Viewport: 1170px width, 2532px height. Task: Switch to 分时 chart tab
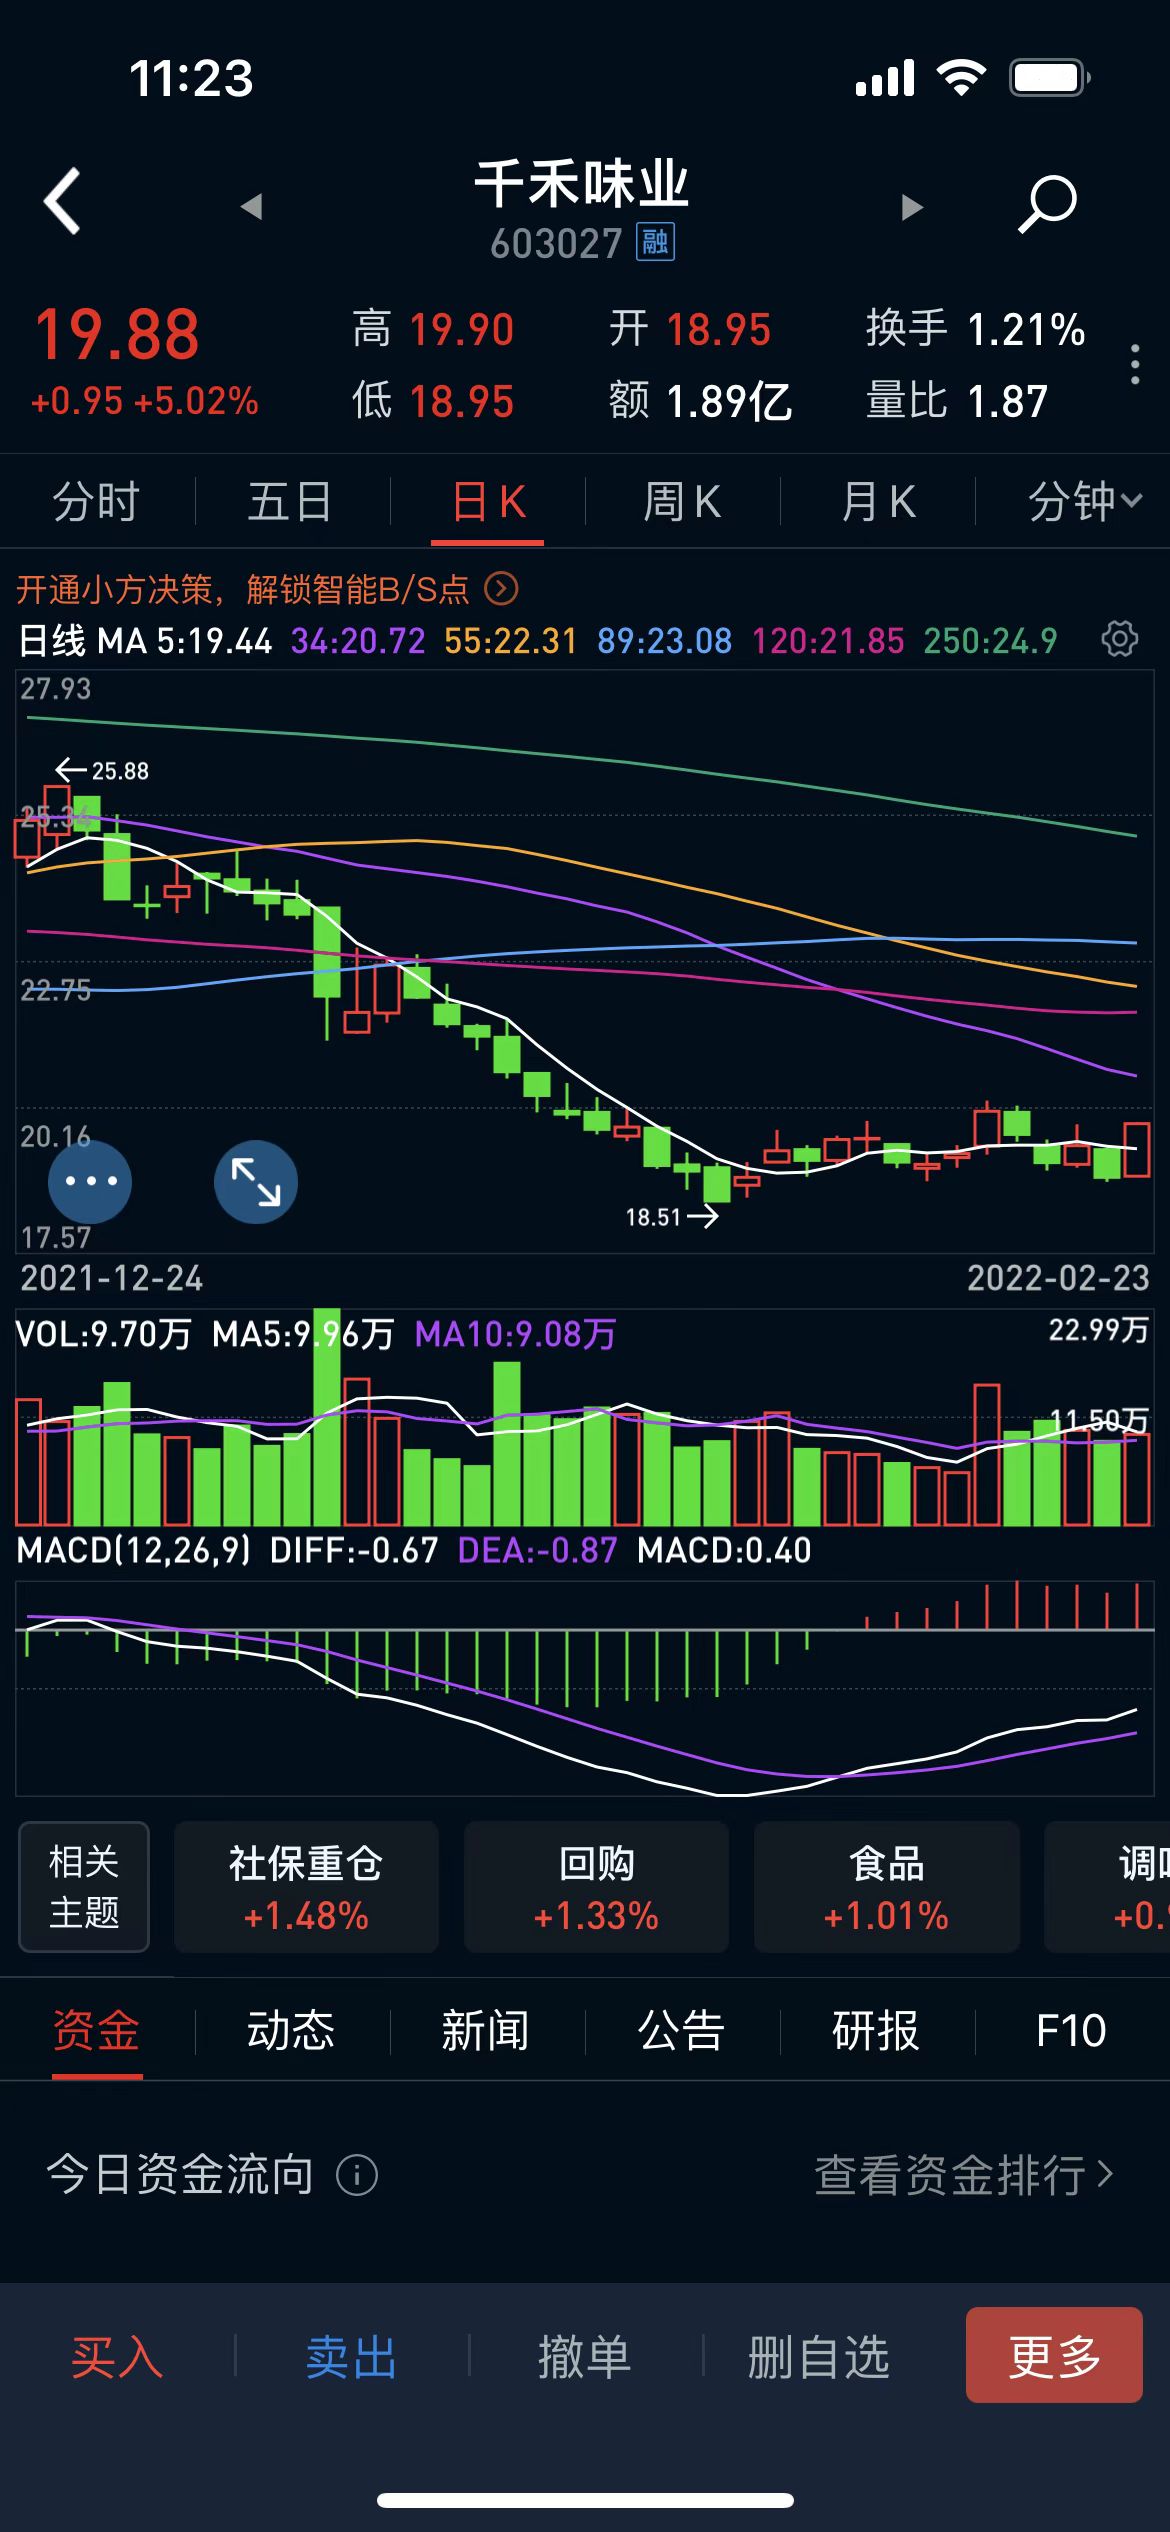[96, 501]
